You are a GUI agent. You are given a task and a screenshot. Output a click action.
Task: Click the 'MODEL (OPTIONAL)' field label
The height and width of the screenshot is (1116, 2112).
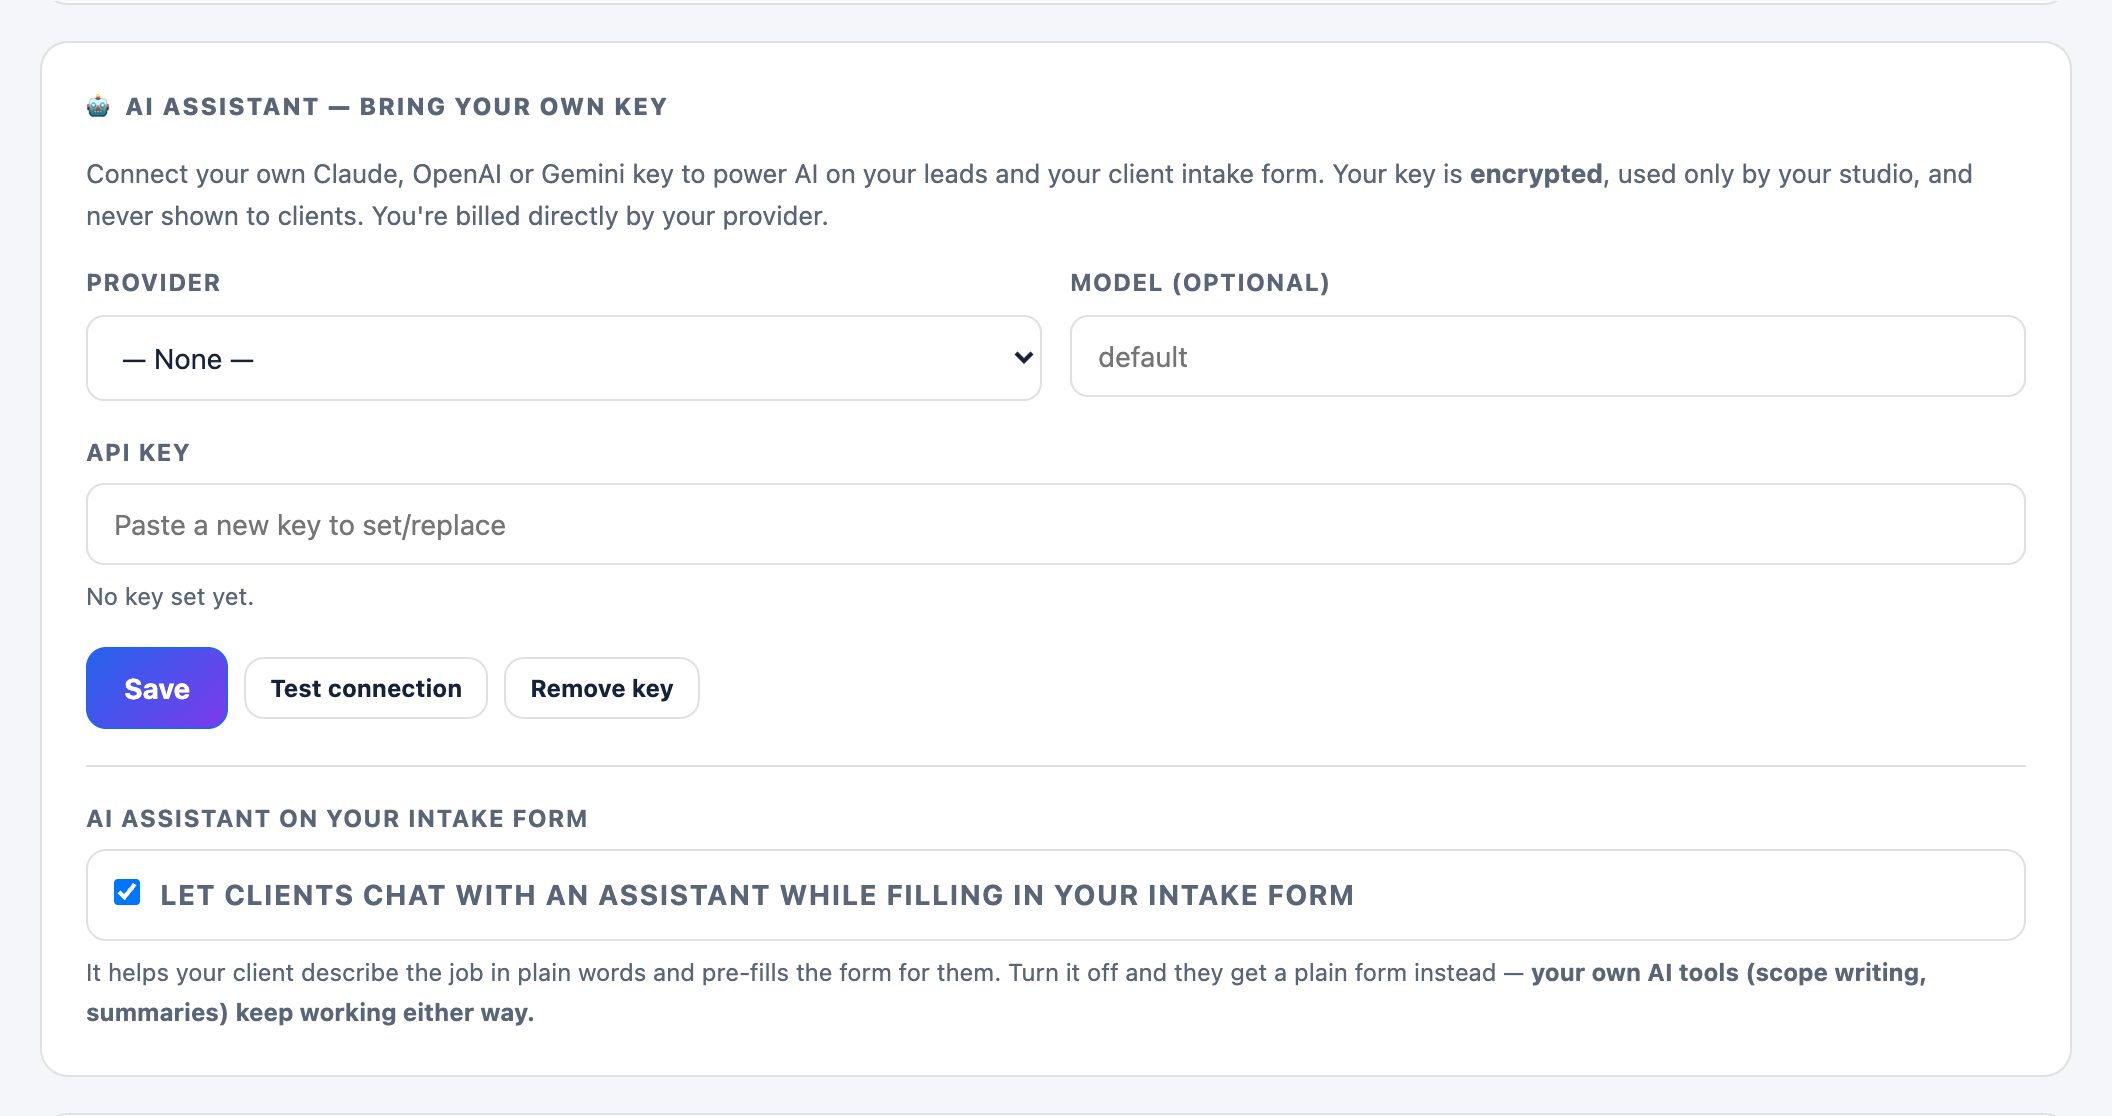click(1200, 283)
